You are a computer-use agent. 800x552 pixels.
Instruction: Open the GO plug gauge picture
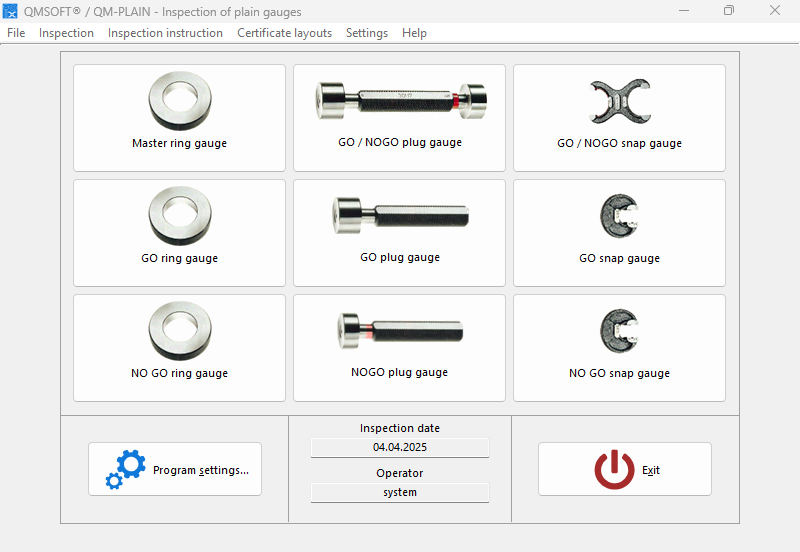click(x=401, y=216)
